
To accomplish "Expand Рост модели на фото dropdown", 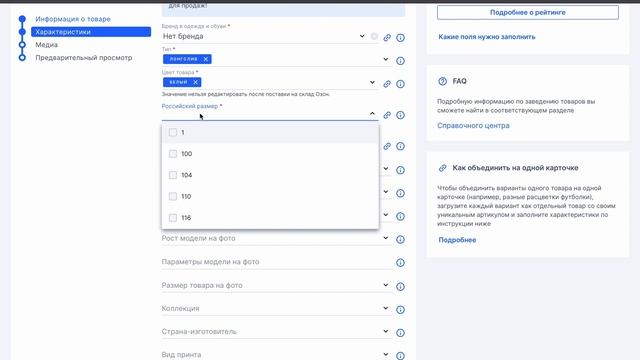I will (385, 238).
